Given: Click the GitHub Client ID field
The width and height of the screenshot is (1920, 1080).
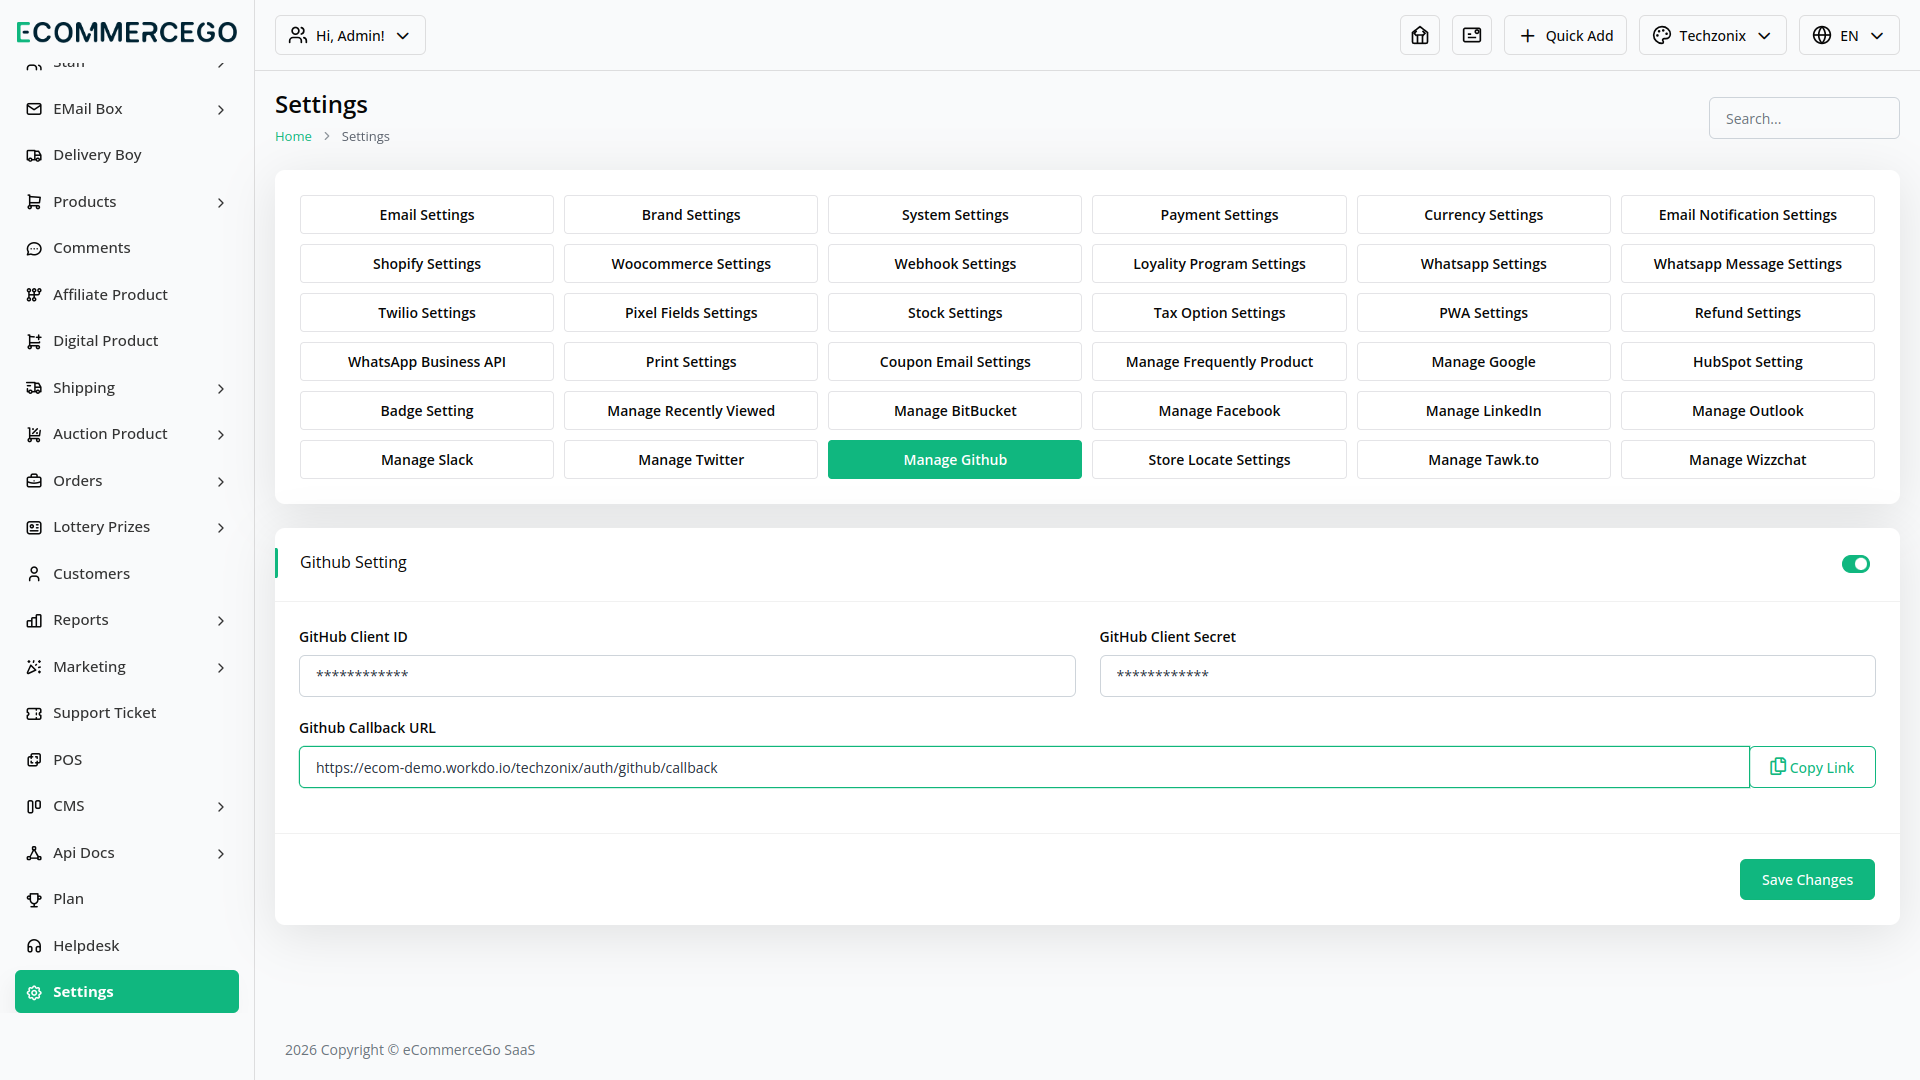Looking at the screenshot, I should (687, 676).
